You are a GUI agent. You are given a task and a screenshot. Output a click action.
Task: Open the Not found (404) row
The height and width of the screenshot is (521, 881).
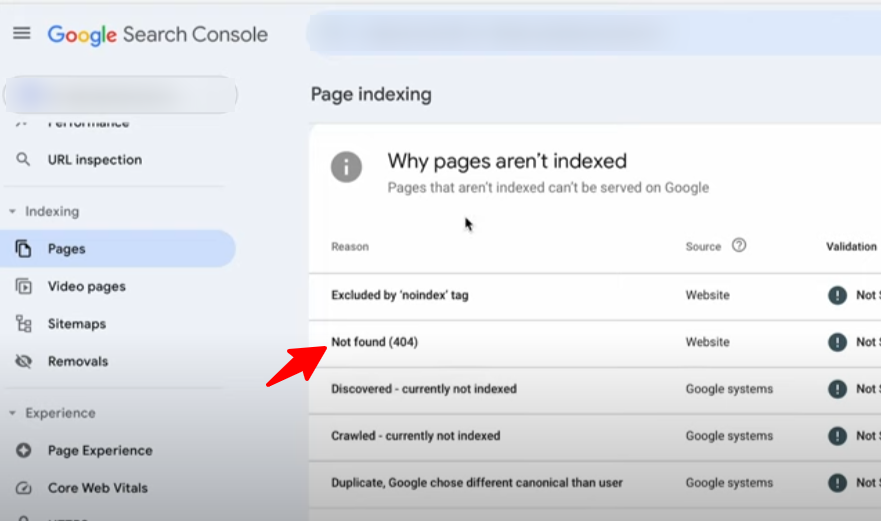coord(594,342)
